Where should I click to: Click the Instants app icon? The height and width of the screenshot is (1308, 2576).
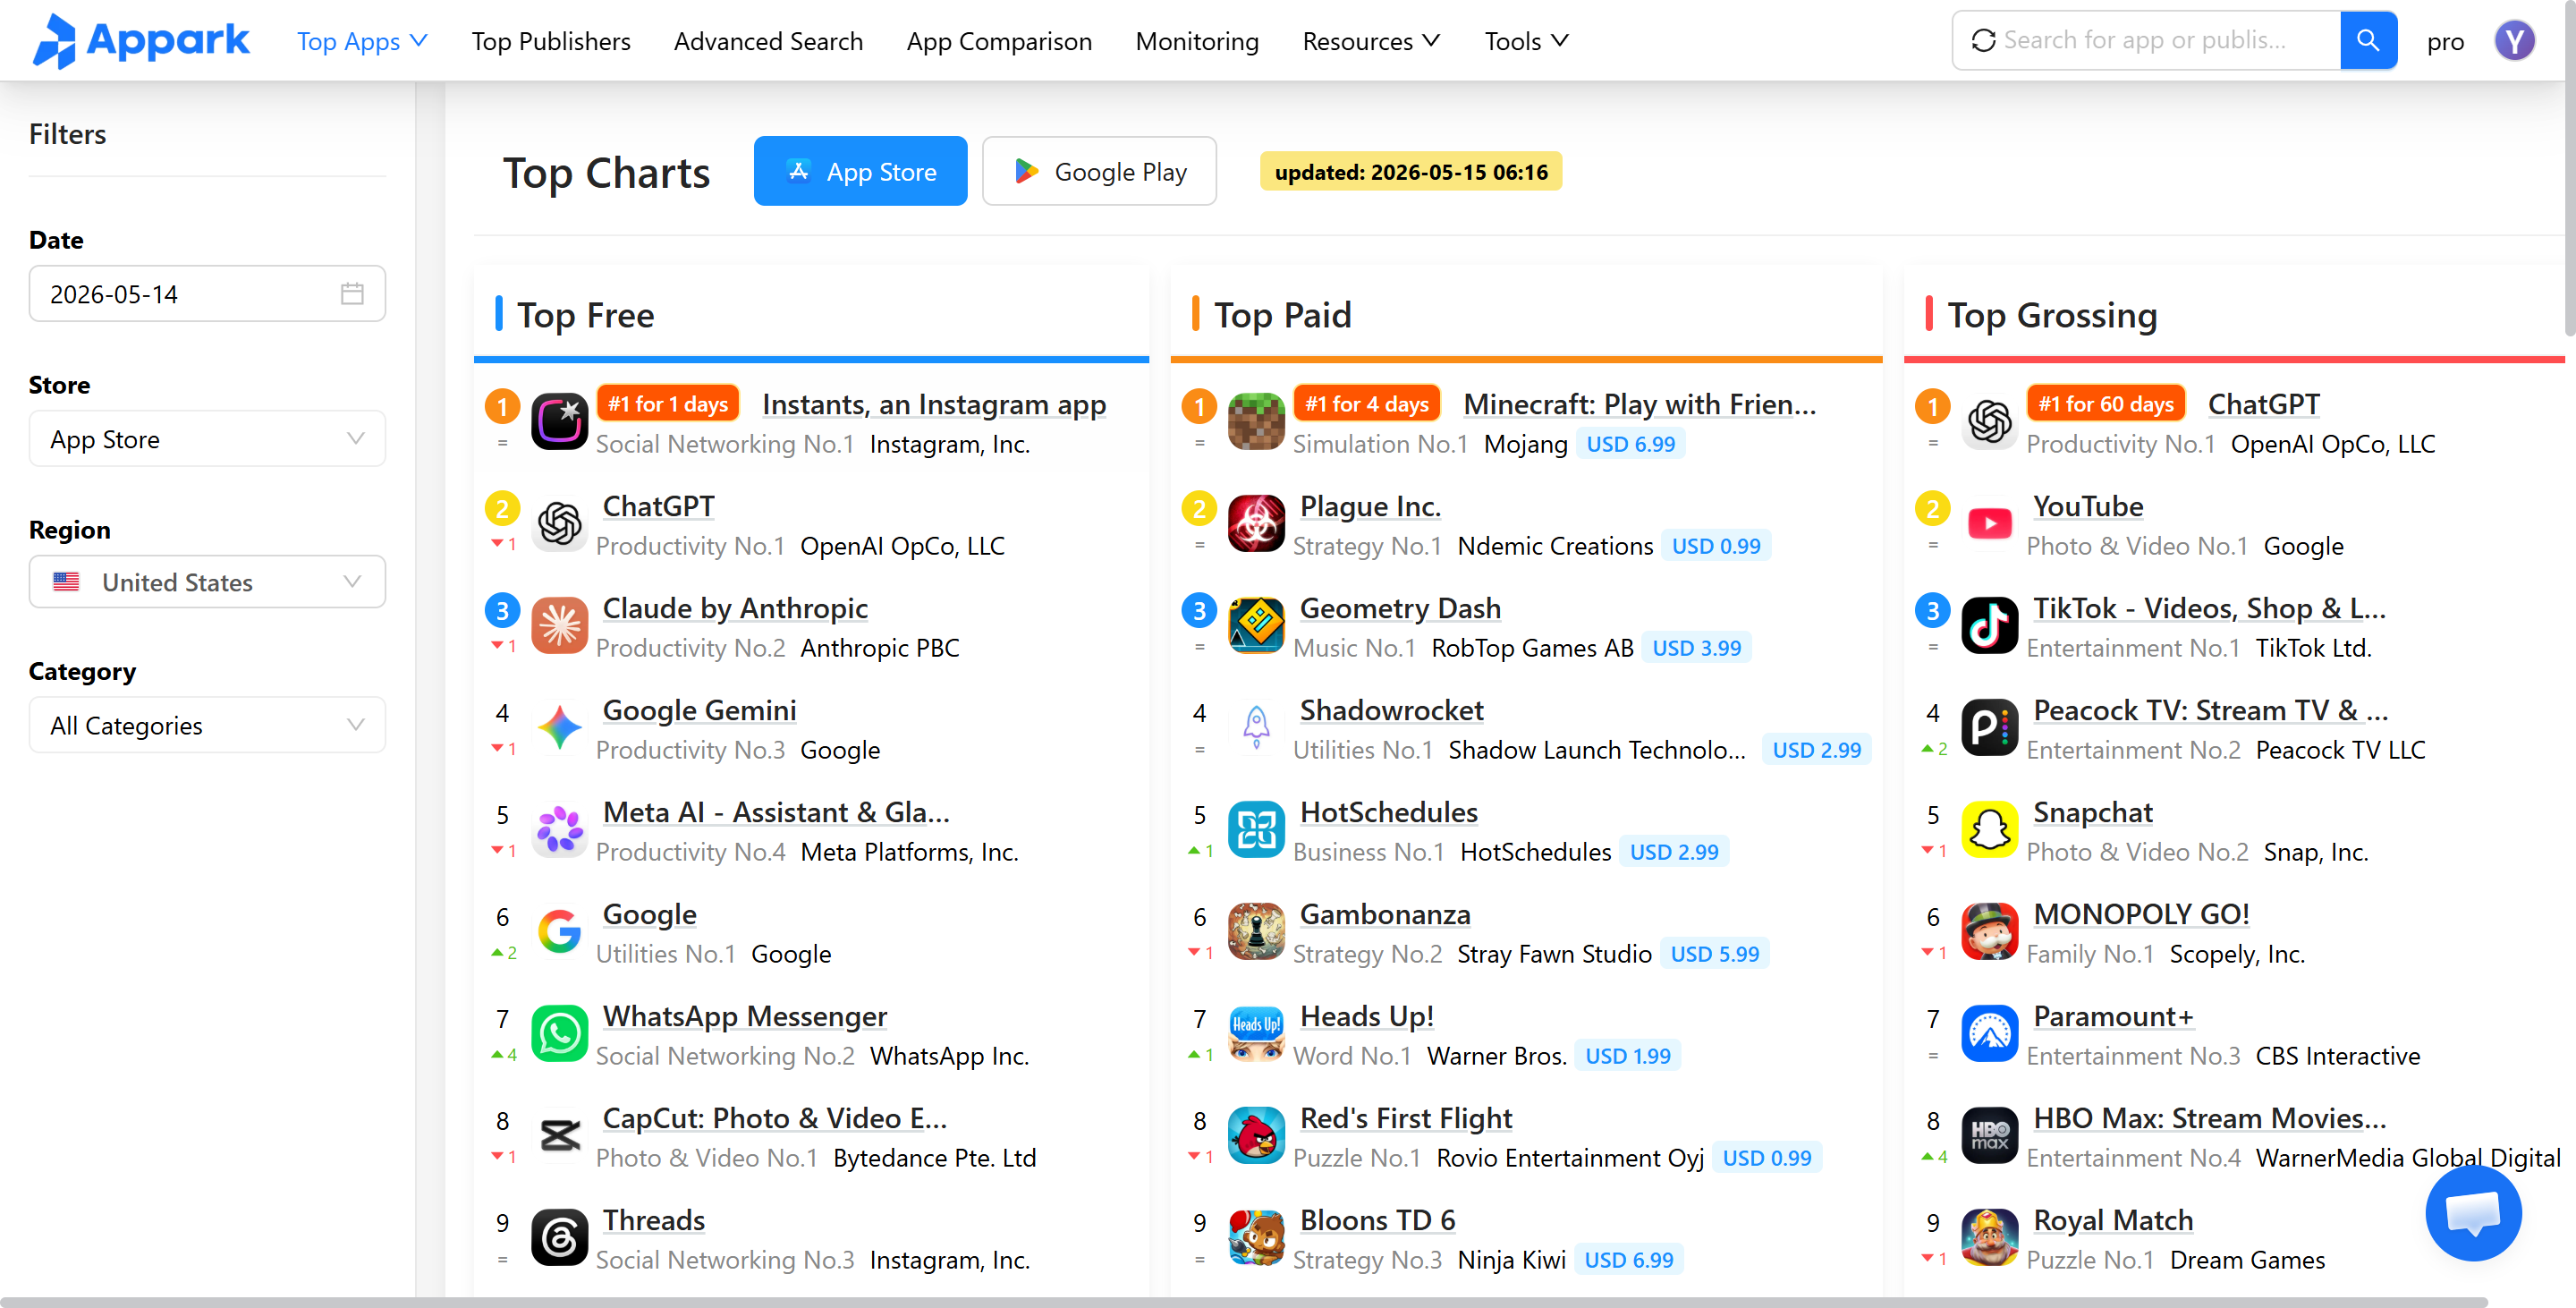point(559,422)
